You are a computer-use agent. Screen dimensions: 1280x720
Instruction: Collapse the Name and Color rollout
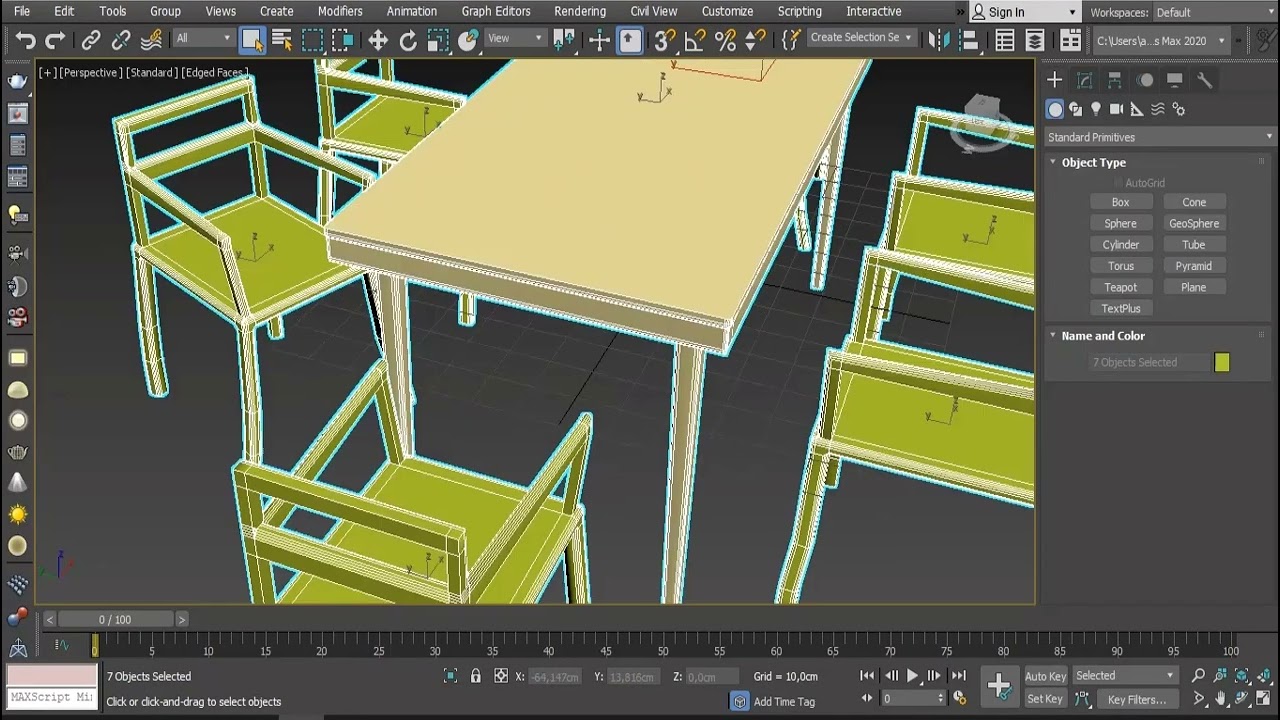click(x=1103, y=336)
